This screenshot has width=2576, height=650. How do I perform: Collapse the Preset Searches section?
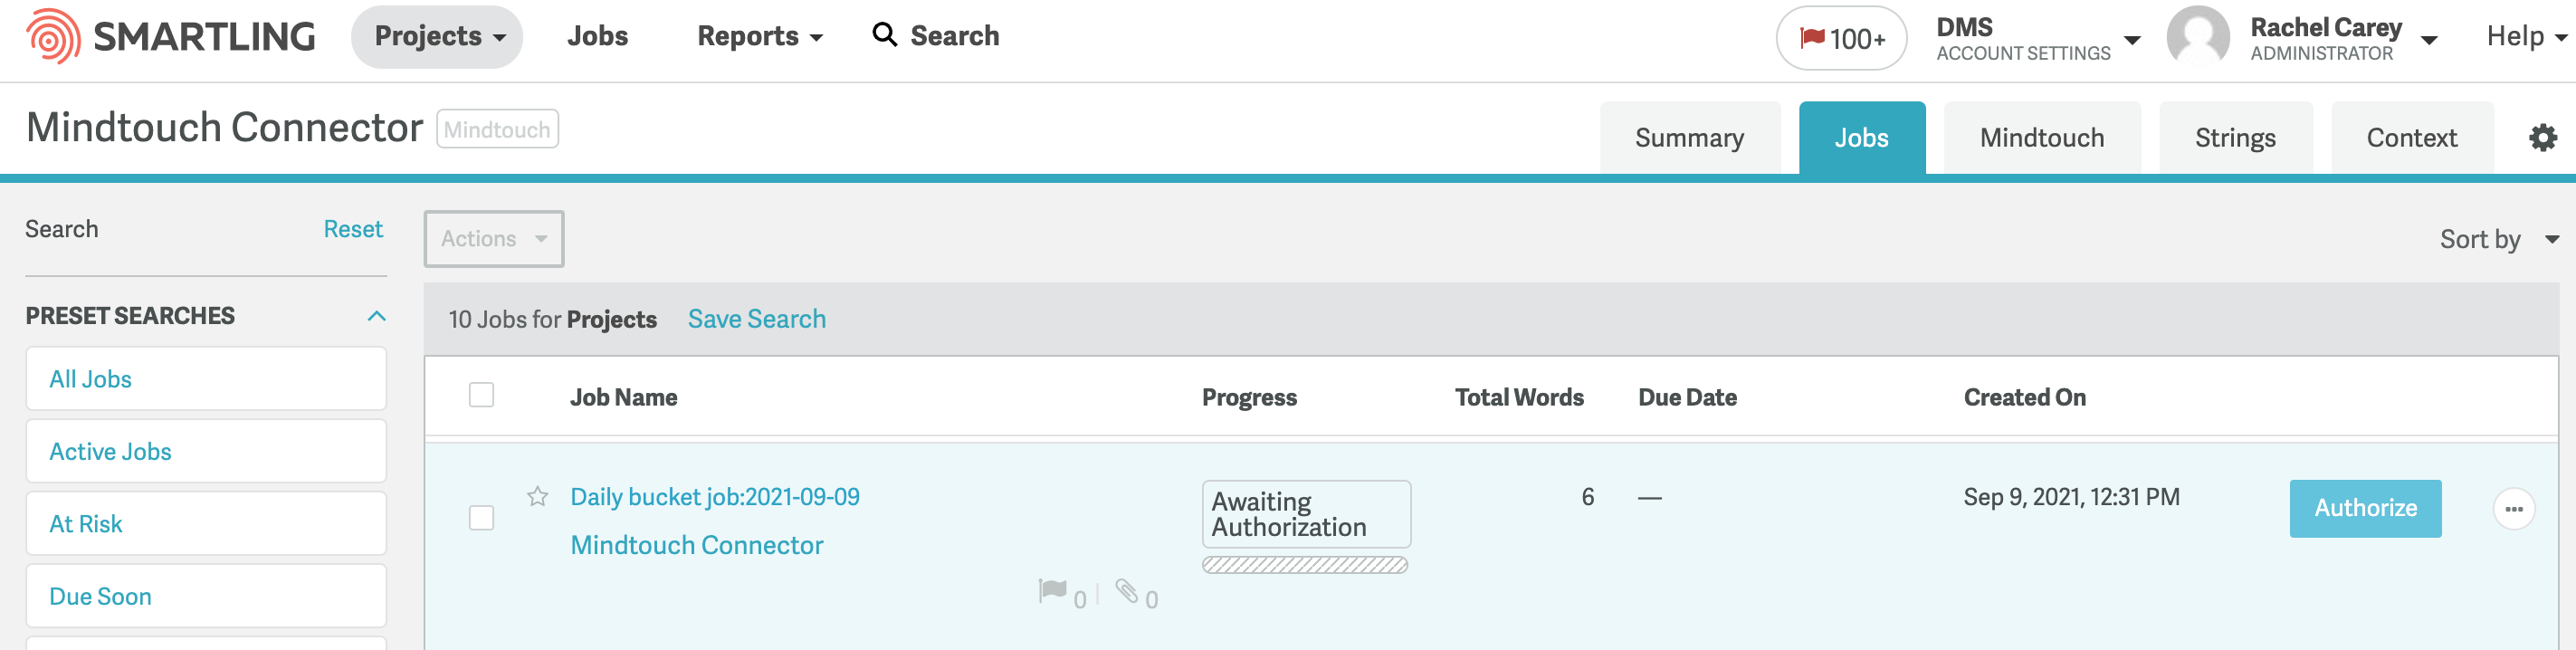376,316
